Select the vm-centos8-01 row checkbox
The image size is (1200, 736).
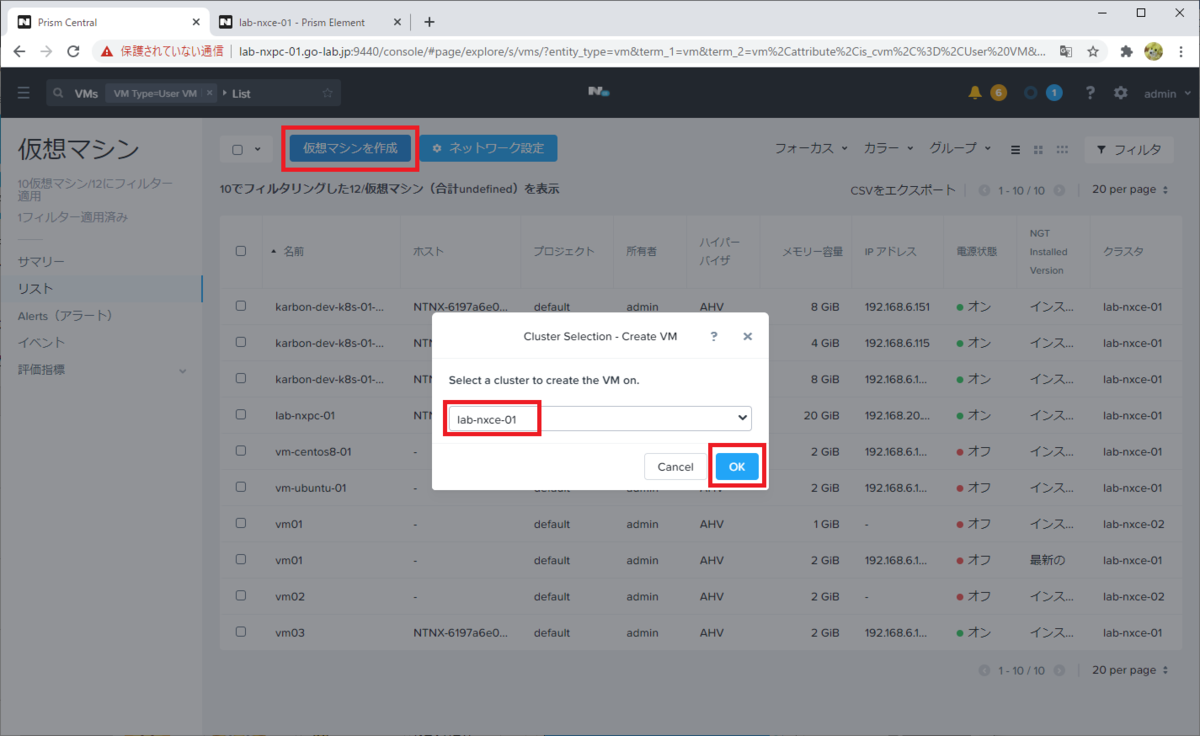[241, 451]
